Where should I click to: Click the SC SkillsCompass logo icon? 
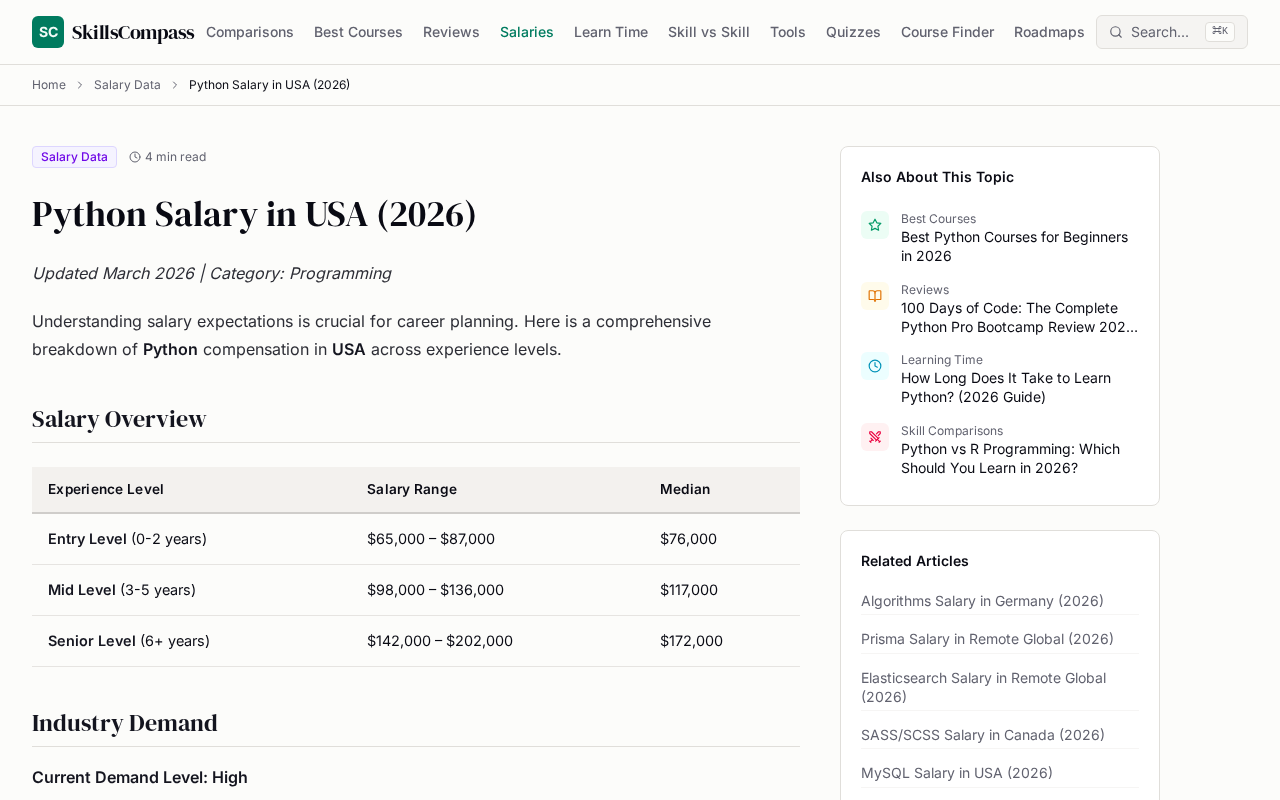[x=48, y=32]
